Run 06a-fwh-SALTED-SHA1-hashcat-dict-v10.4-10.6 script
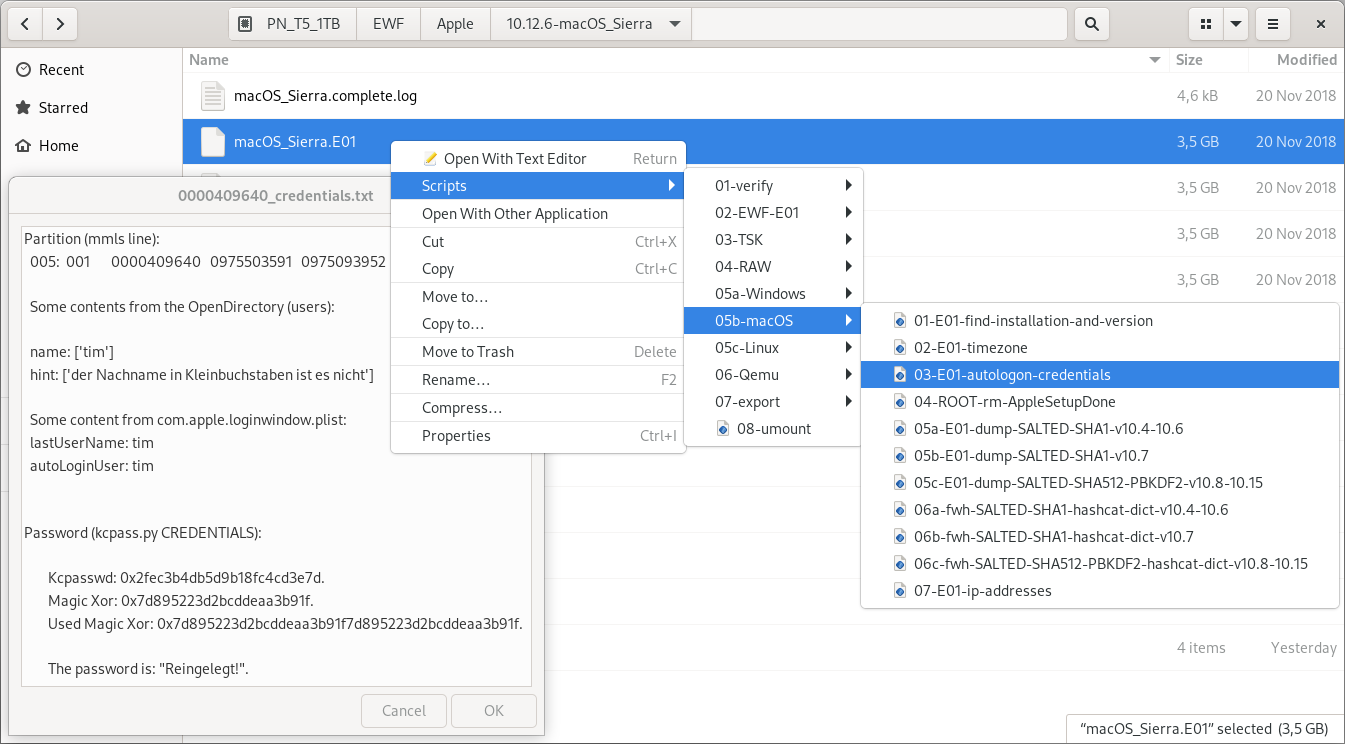Screen dimensions: 1345x744 (x=1099, y=510)
